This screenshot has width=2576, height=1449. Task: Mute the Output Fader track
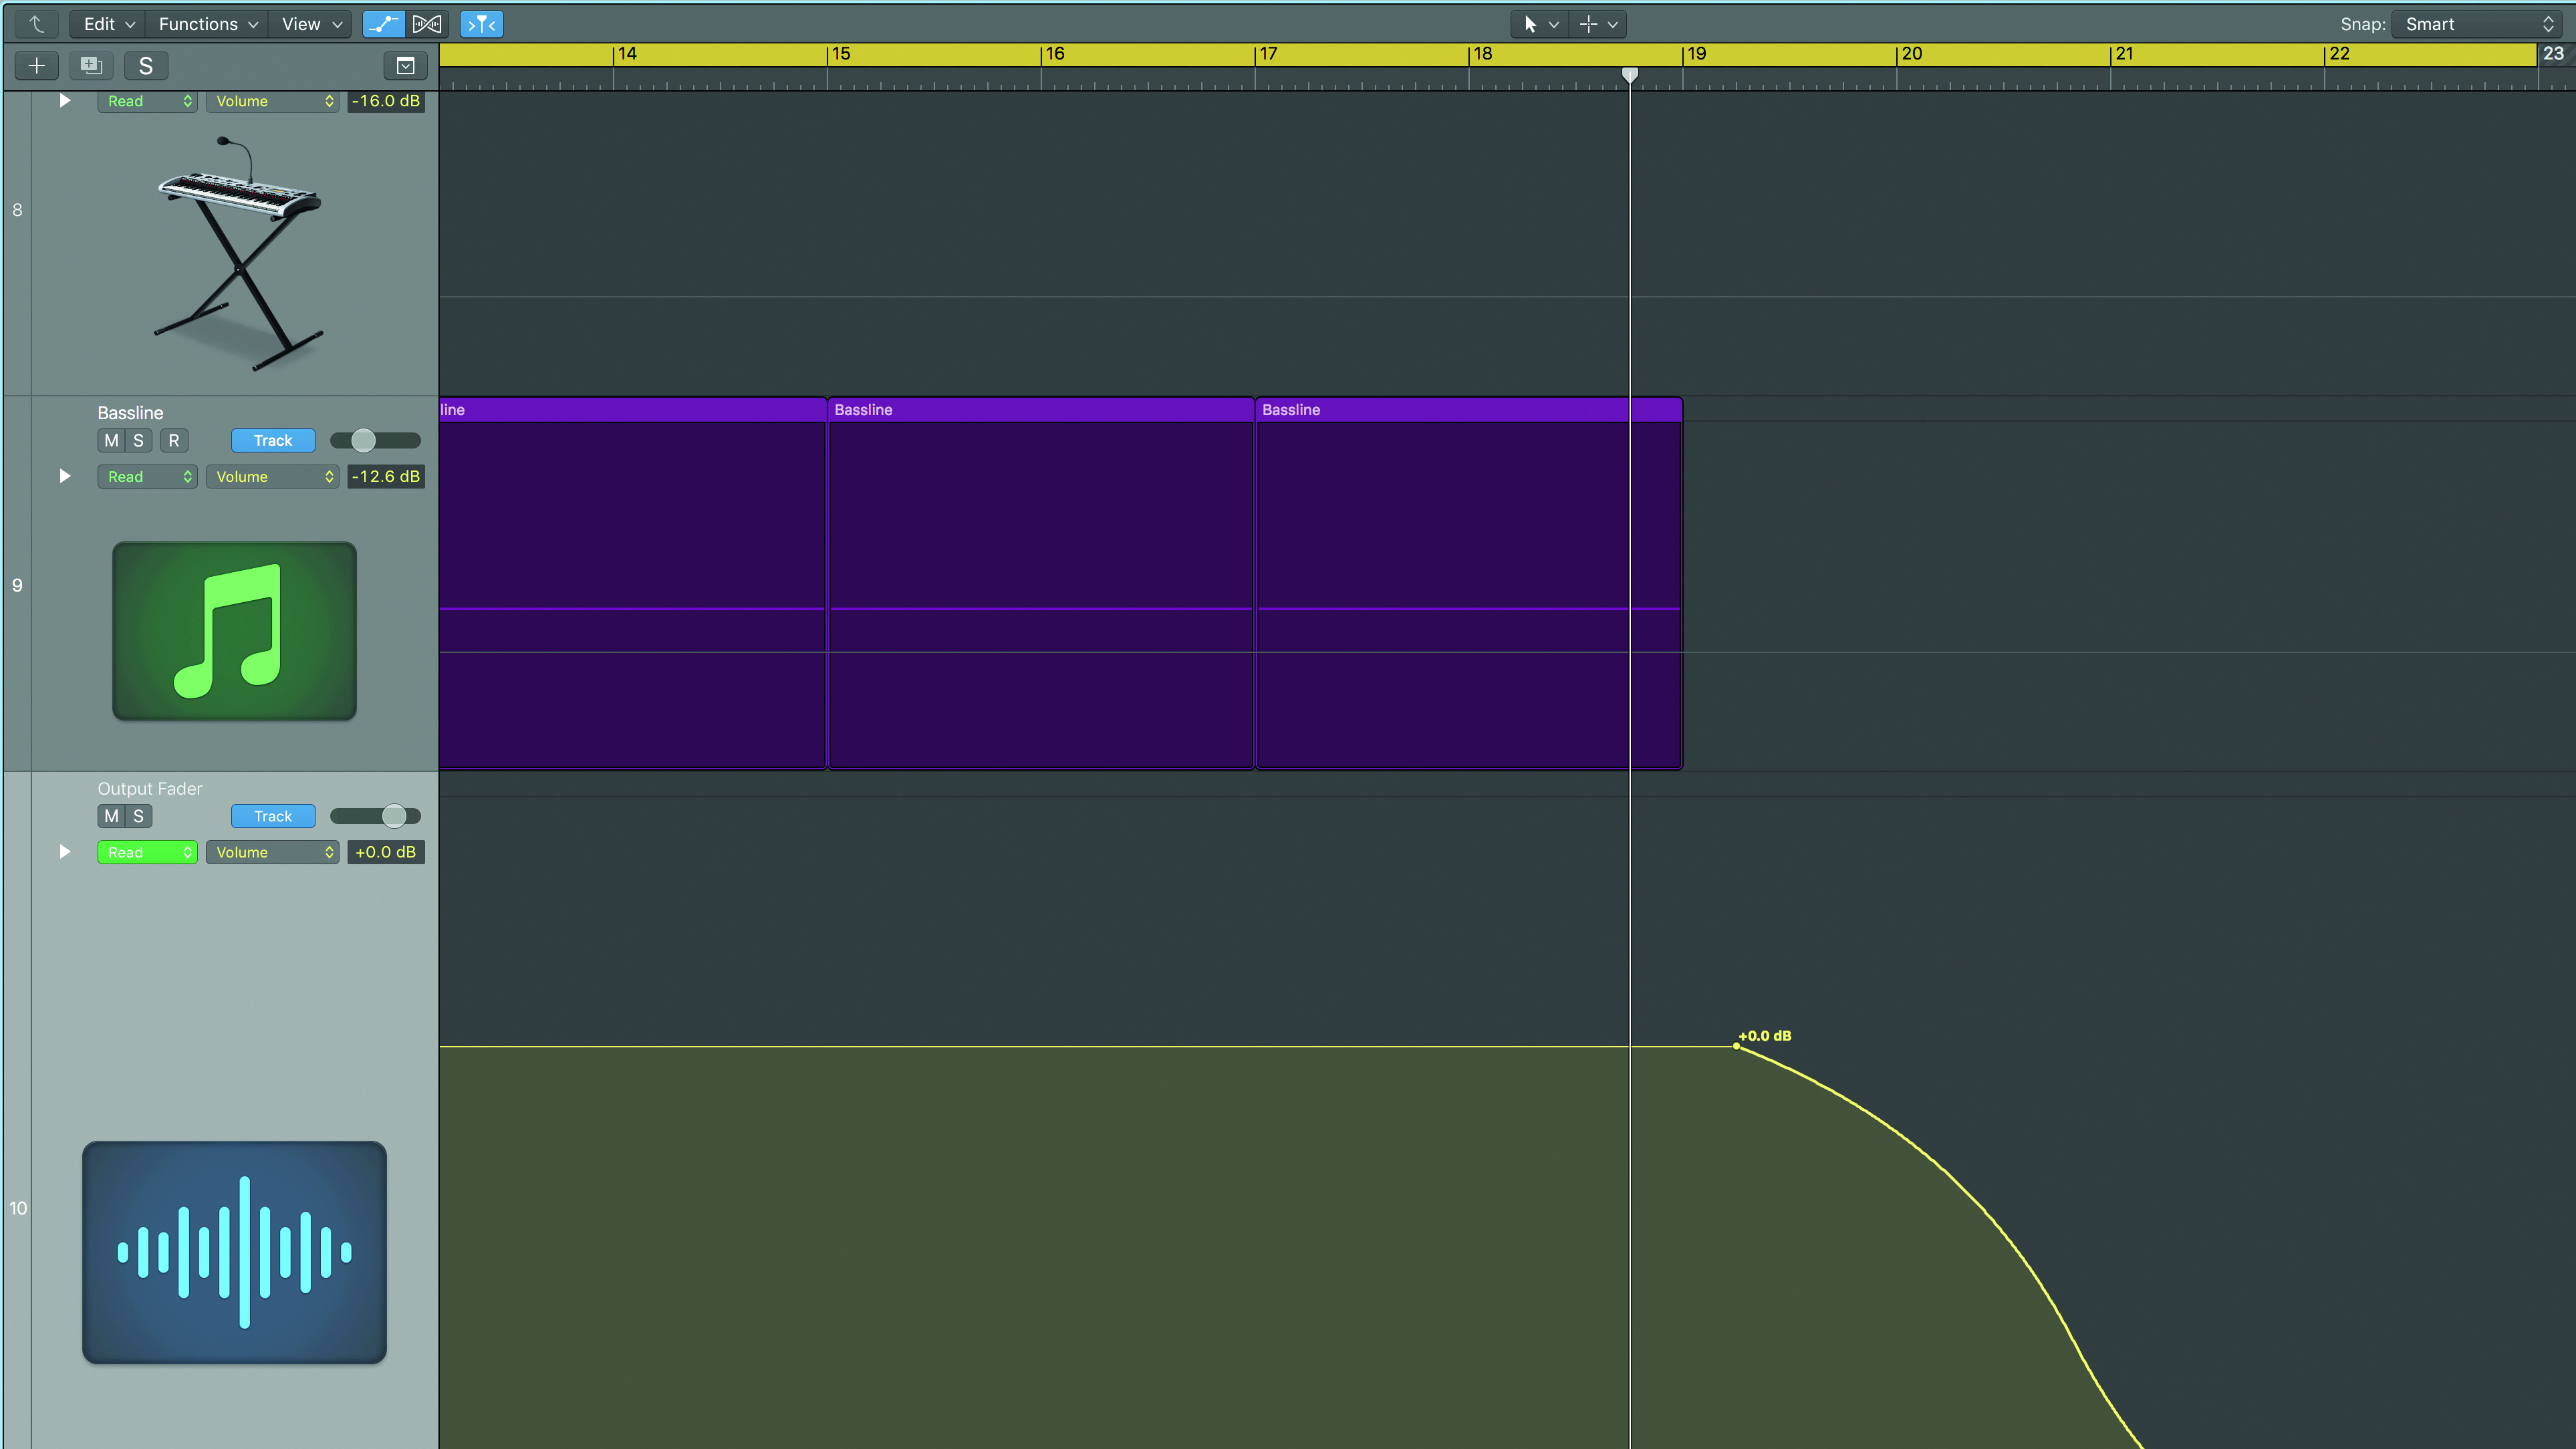tap(111, 816)
